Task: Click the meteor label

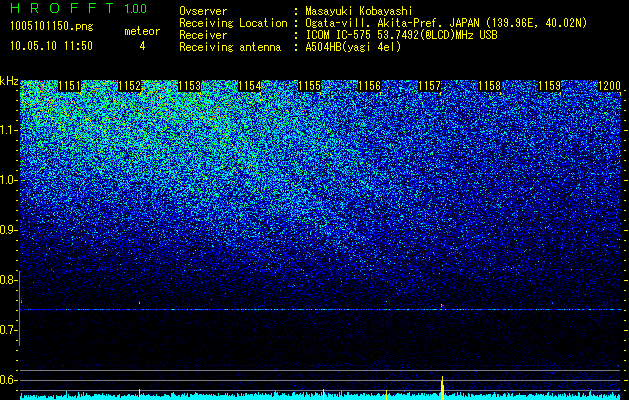Action: coord(142,31)
